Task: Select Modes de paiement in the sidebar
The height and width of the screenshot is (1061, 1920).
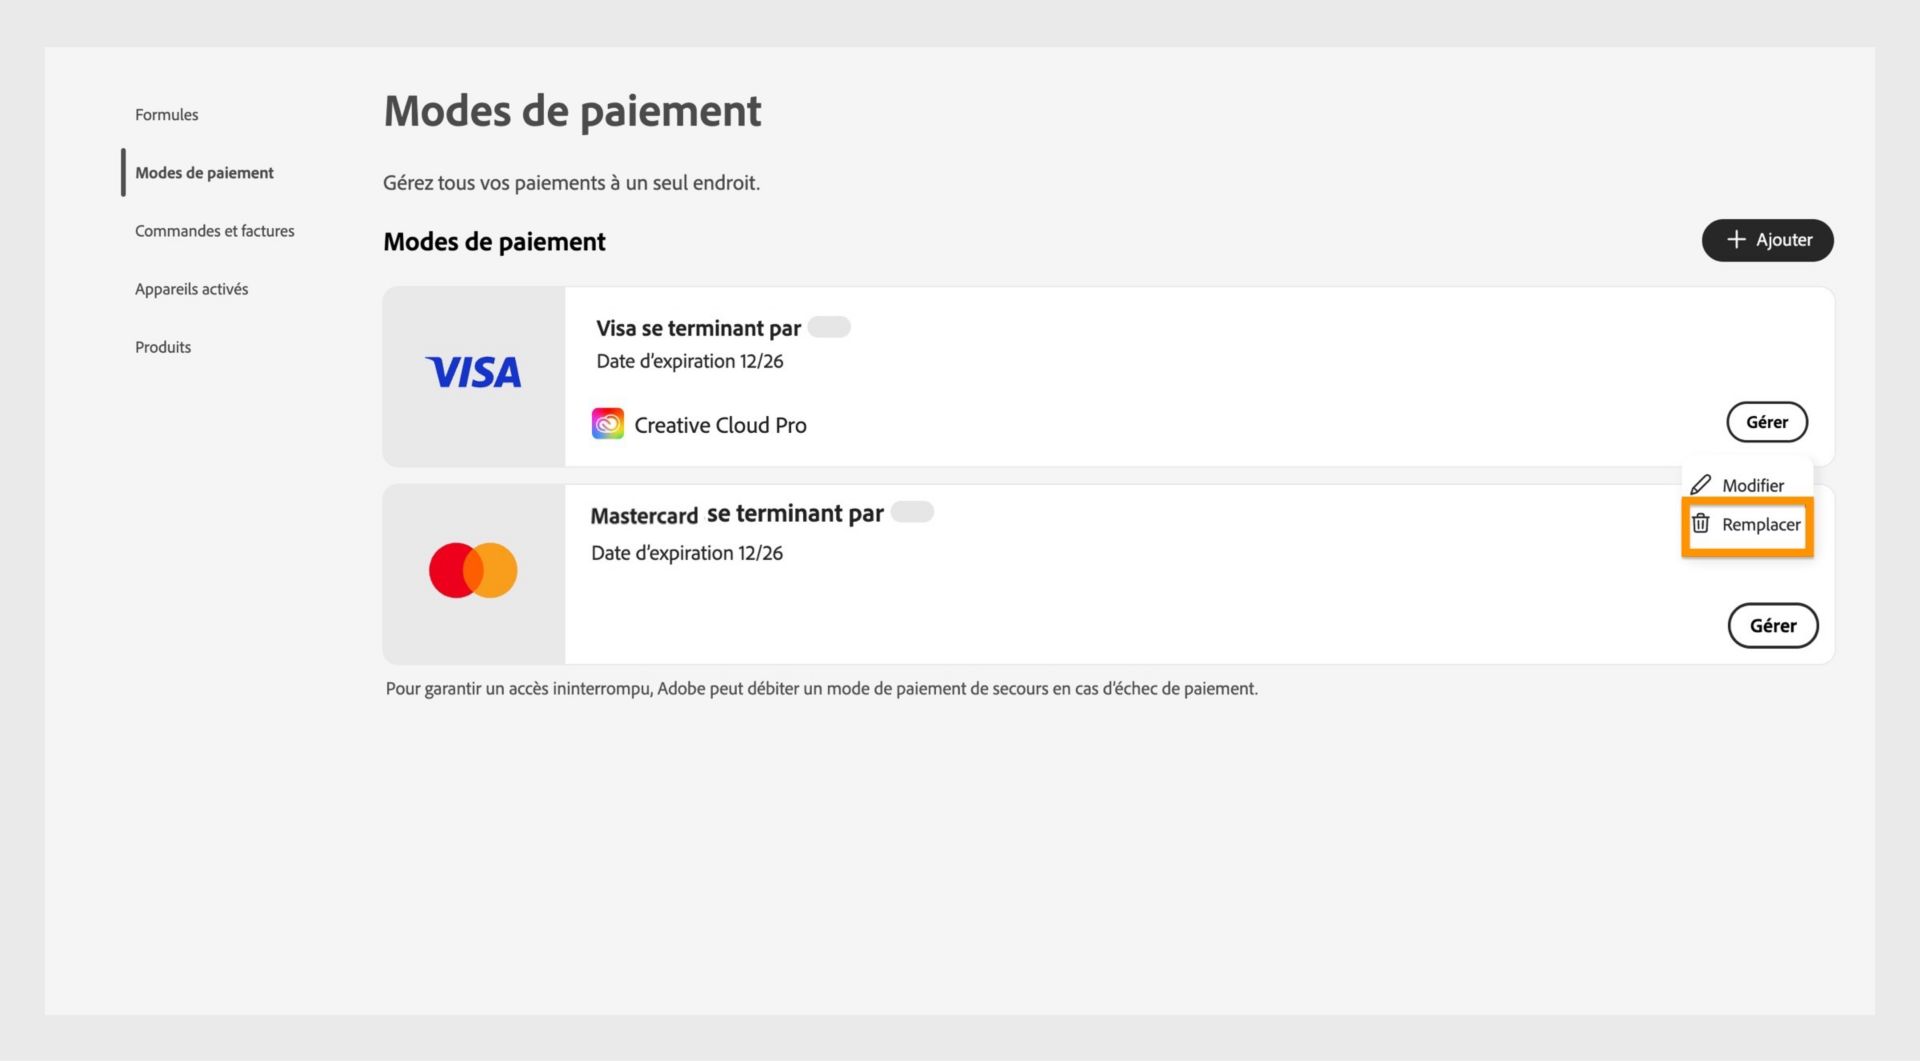Action: (205, 172)
